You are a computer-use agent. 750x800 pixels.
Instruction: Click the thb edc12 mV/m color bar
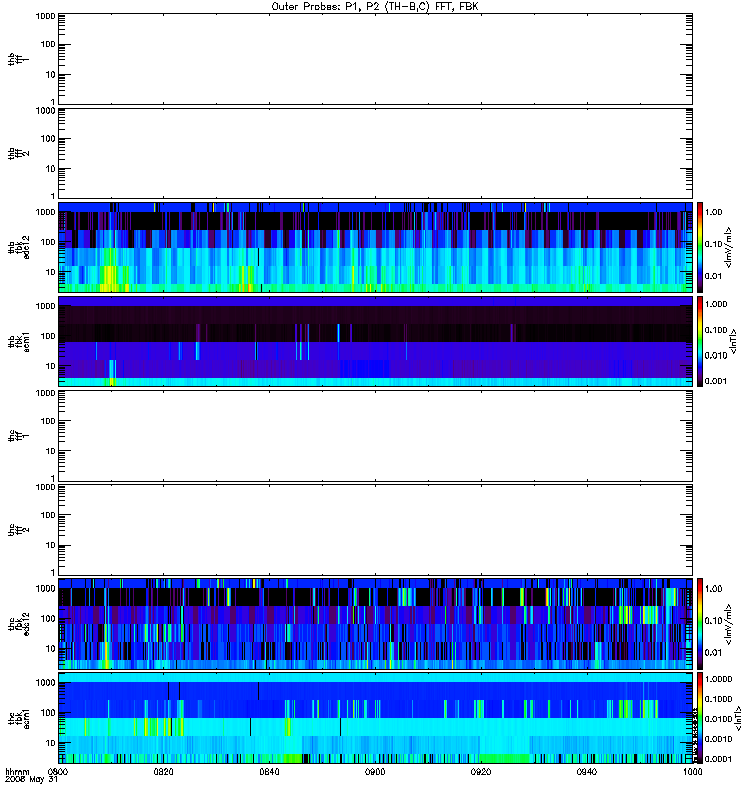tap(700, 247)
